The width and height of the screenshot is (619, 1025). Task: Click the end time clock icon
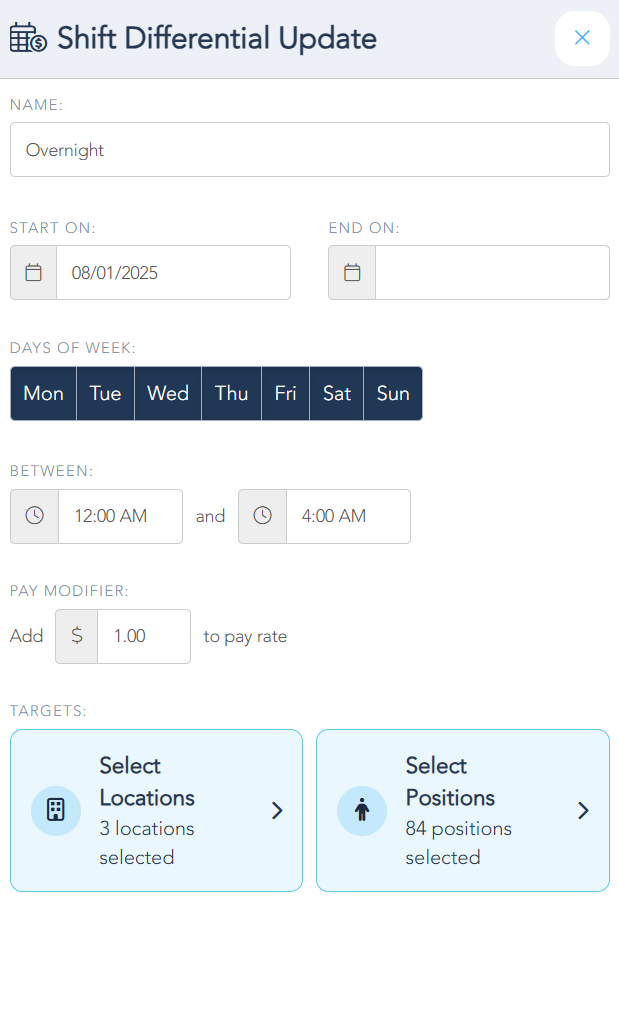262,516
